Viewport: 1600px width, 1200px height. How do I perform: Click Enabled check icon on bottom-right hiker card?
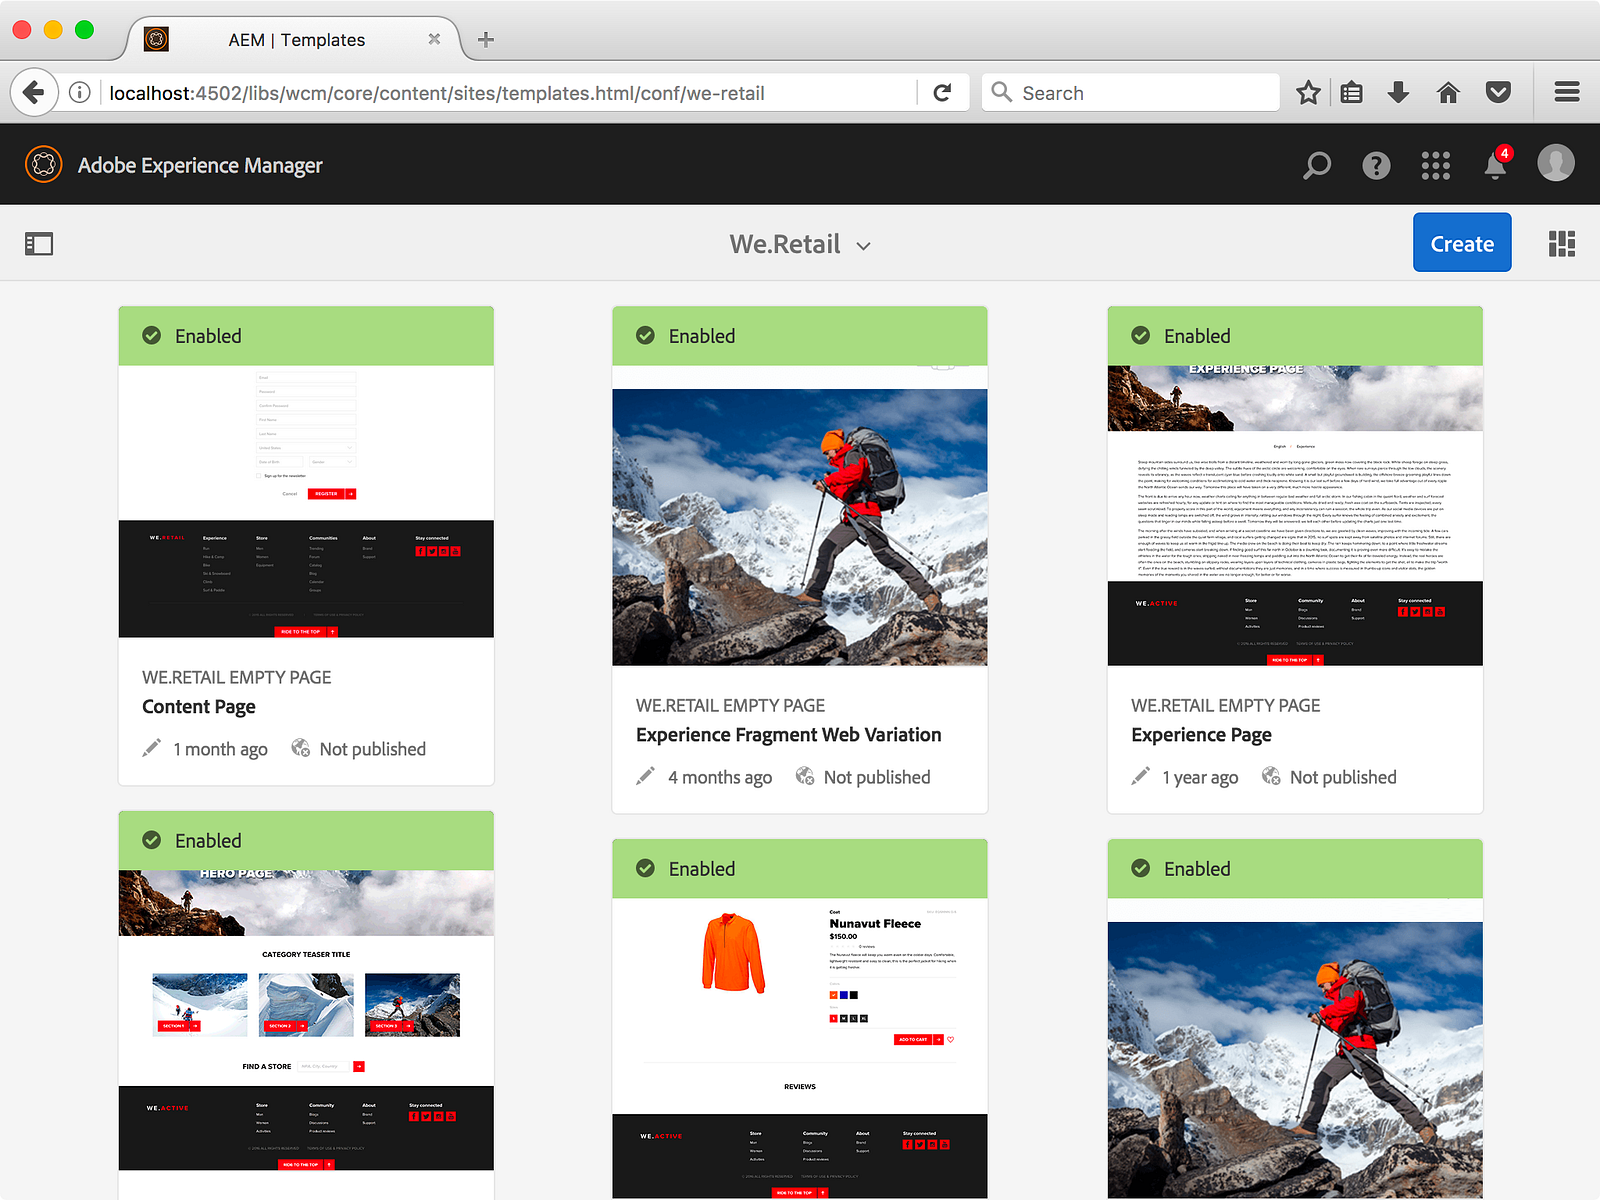pyautogui.click(x=1140, y=868)
